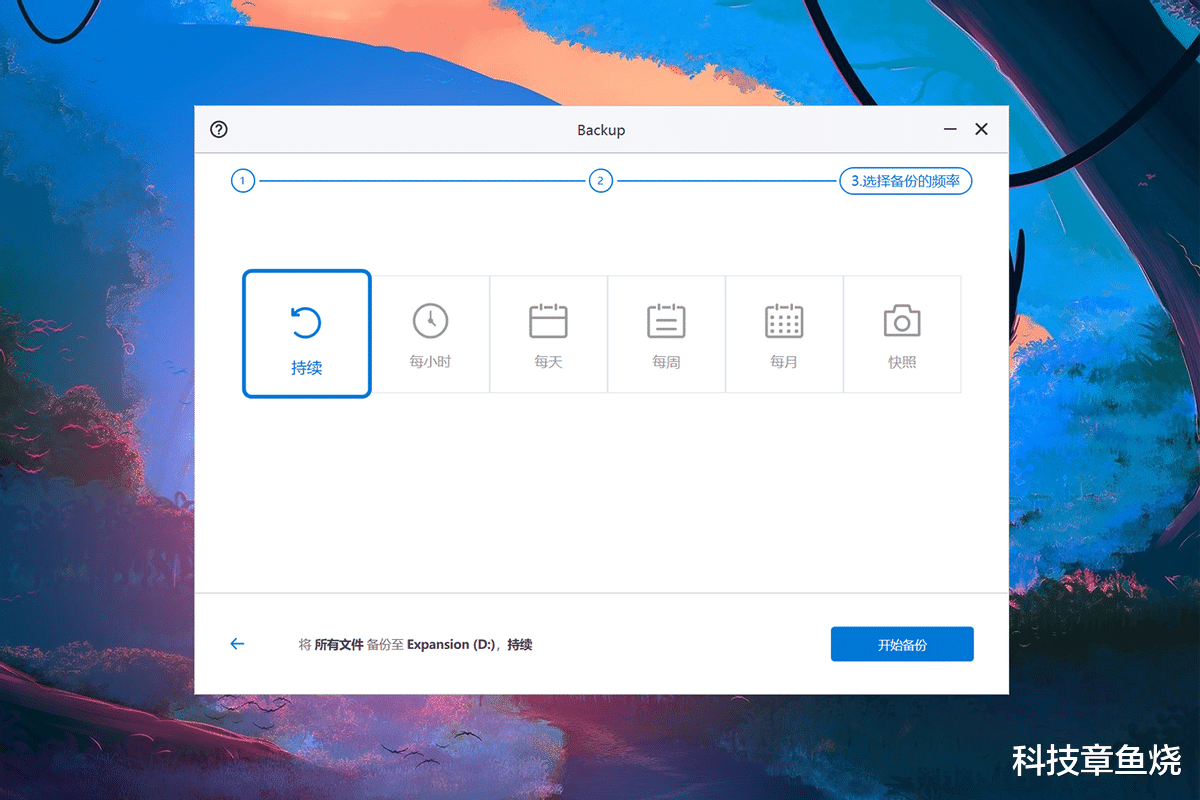The image size is (1200, 800).
Task: Click the 开始备份 start backup button
Action: tap(902, 645)
